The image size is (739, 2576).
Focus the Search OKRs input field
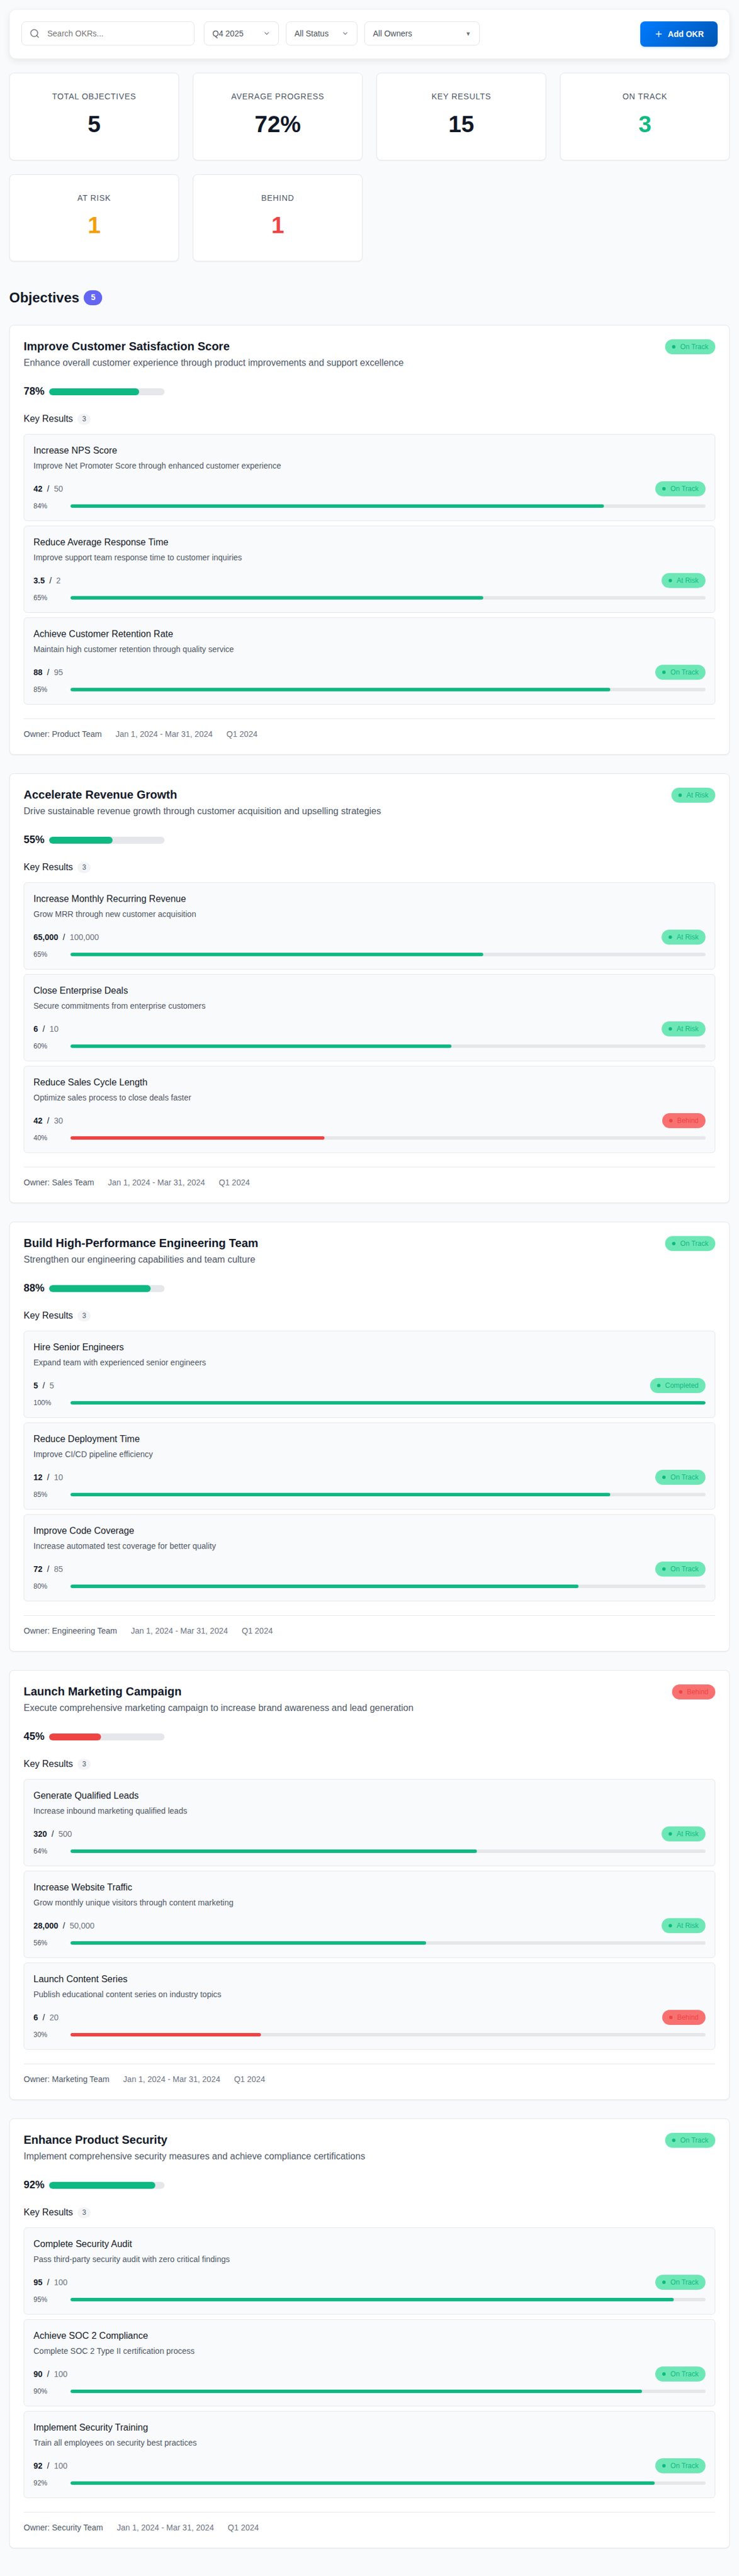pos(108,34)
